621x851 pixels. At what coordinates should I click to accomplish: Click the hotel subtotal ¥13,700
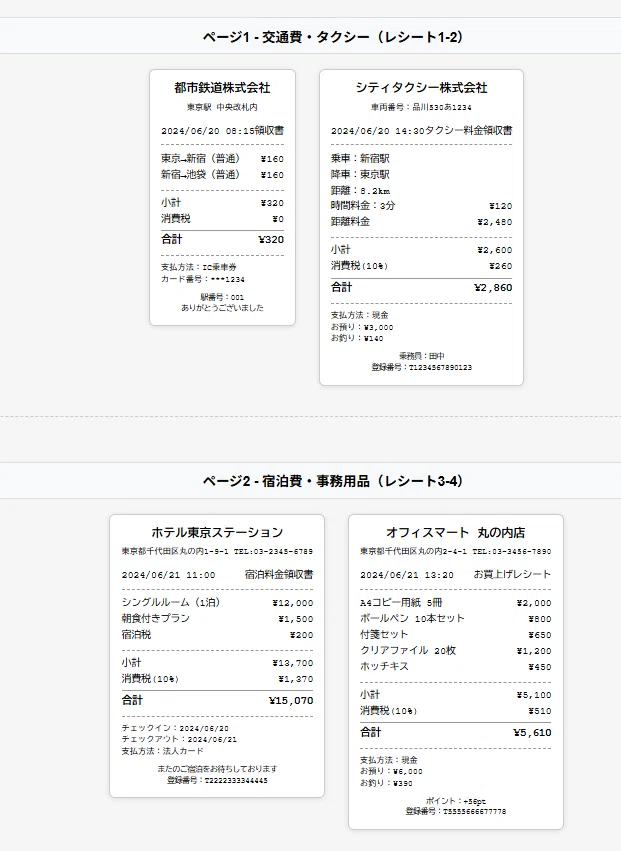point(293,663)
